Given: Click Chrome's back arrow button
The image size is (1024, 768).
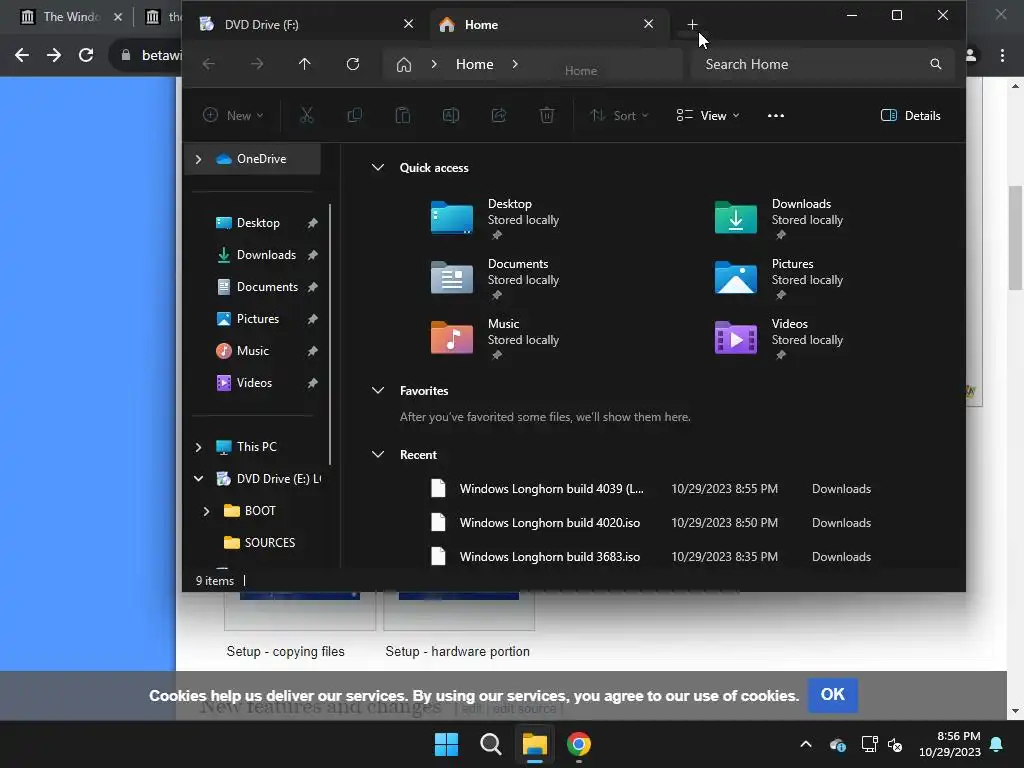Looking at the screenshot, I should pos(22,55).
